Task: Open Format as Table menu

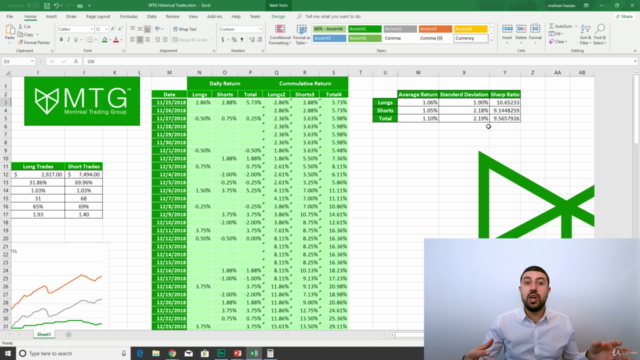Action: point(302,35)
